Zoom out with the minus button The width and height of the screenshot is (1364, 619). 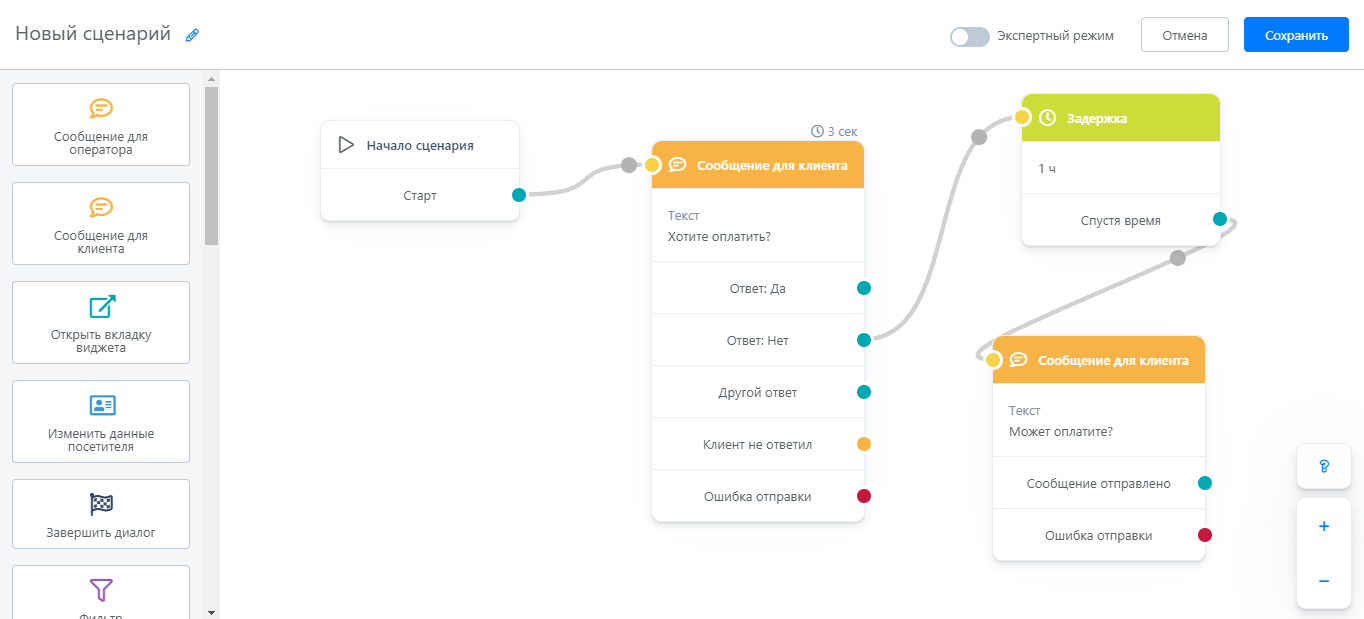coord(1323,581)
